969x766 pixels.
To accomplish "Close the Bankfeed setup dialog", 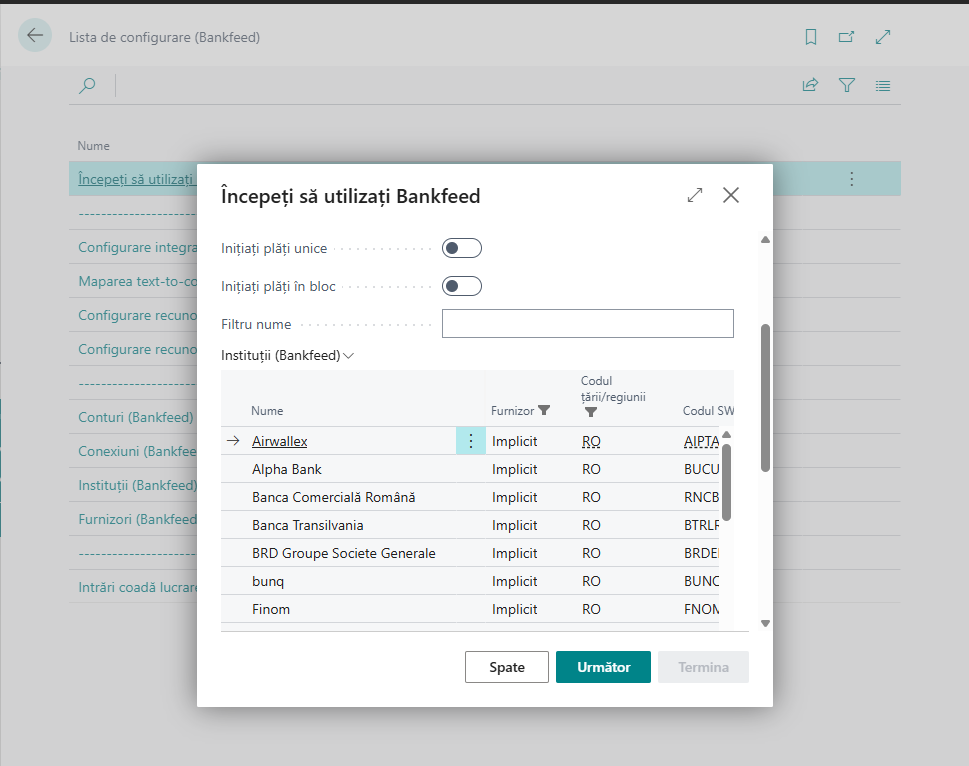I will [731, 195].
